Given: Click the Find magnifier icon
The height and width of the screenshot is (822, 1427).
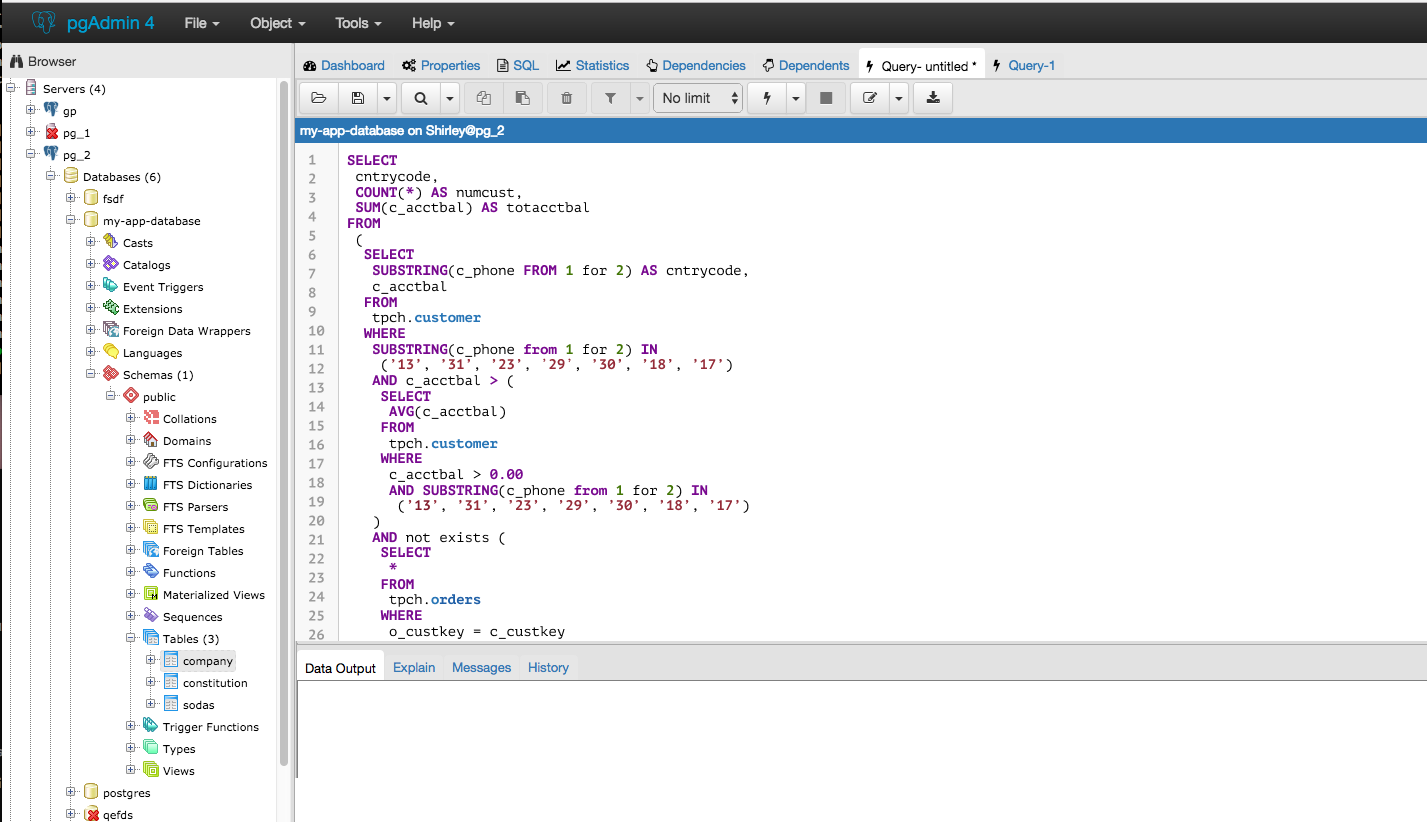Looking at the screenshot, I should point(421,98).
